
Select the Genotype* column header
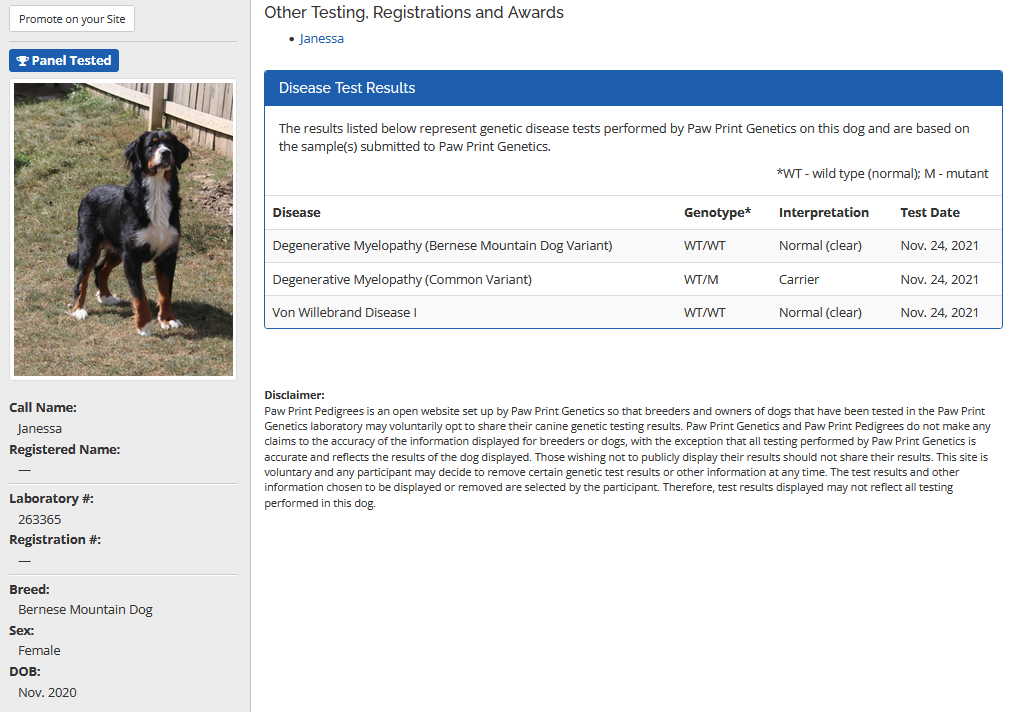coord(717,213)
